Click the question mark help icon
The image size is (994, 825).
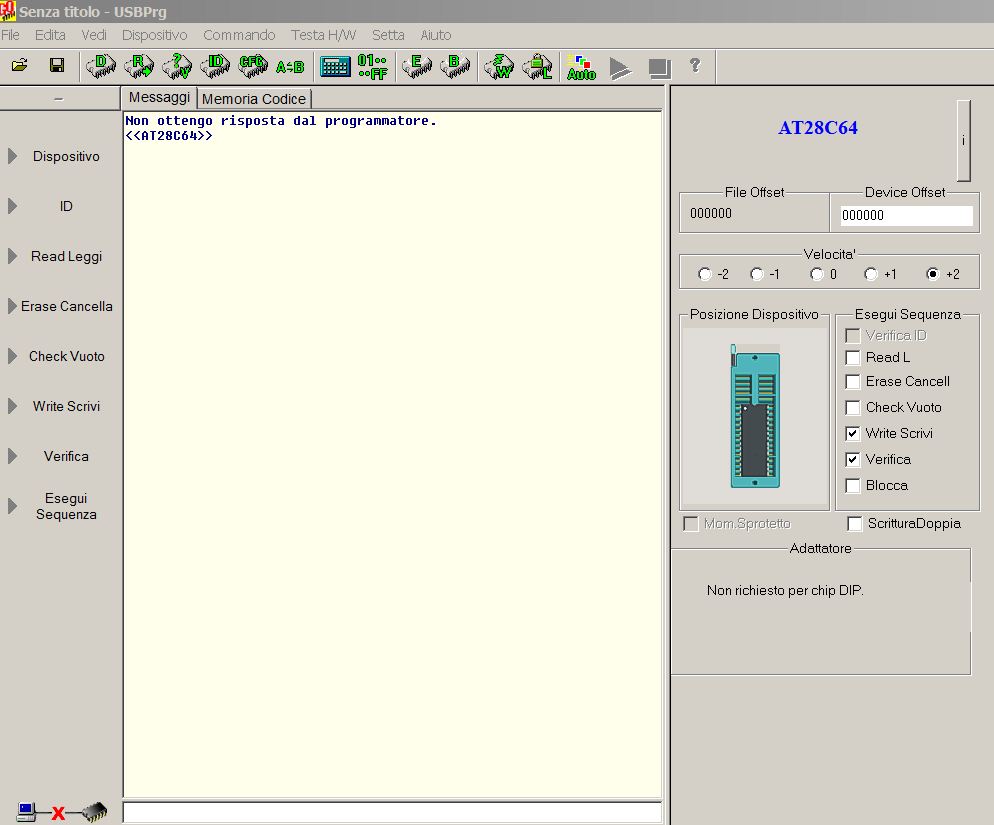[x=695, y=65]
